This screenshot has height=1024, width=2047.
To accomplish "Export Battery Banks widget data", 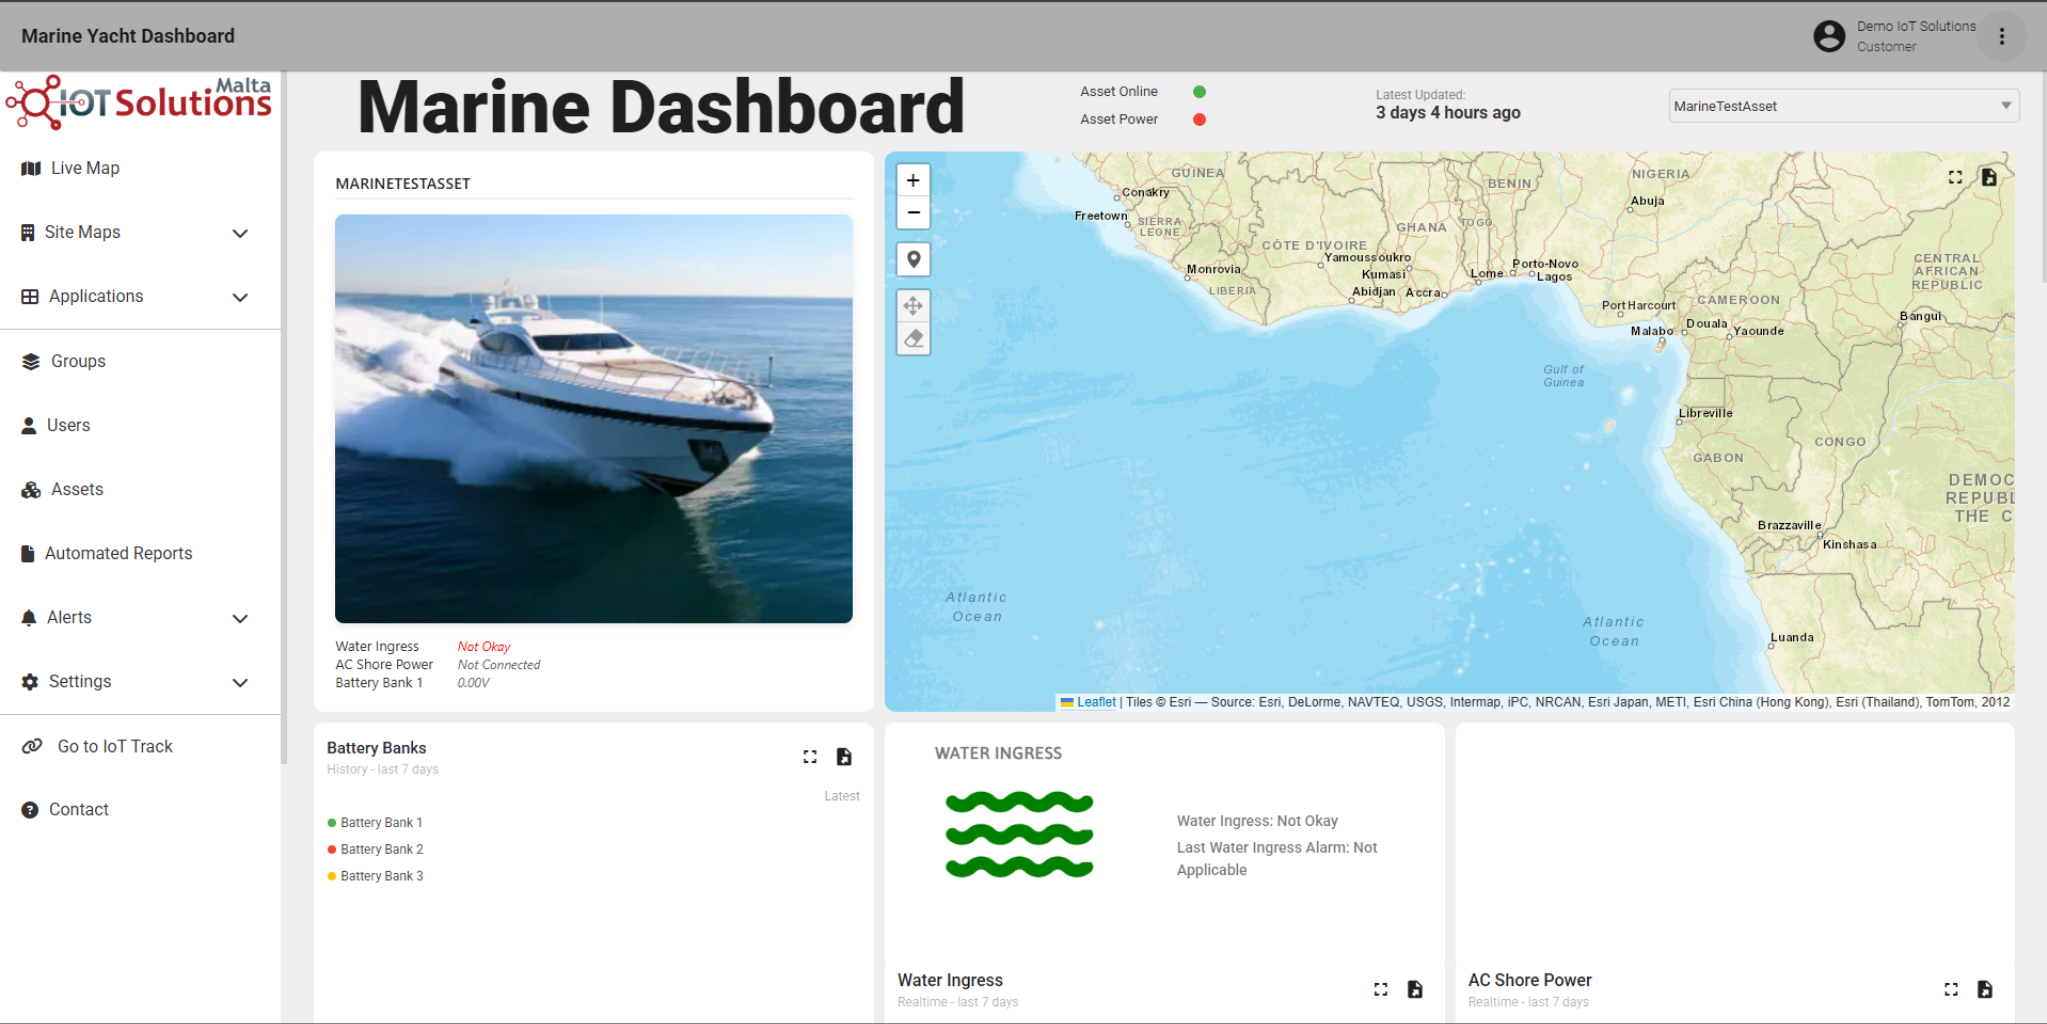I will point(844,757).
